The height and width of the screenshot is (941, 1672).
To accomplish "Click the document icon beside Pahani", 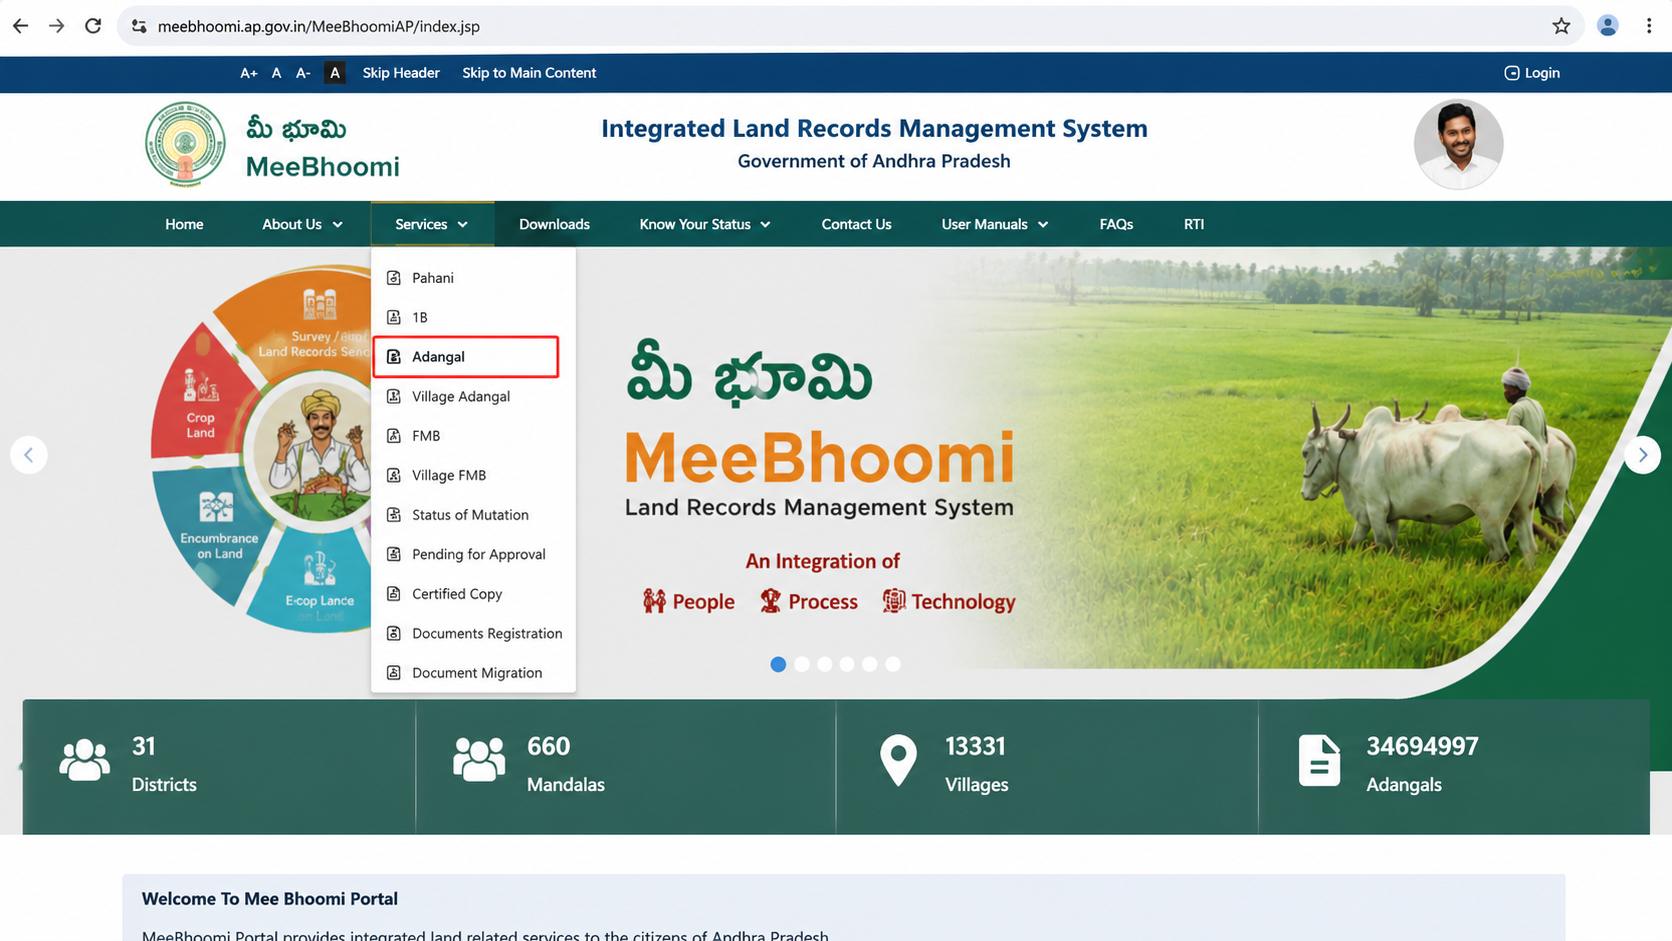I will (394, 278).
